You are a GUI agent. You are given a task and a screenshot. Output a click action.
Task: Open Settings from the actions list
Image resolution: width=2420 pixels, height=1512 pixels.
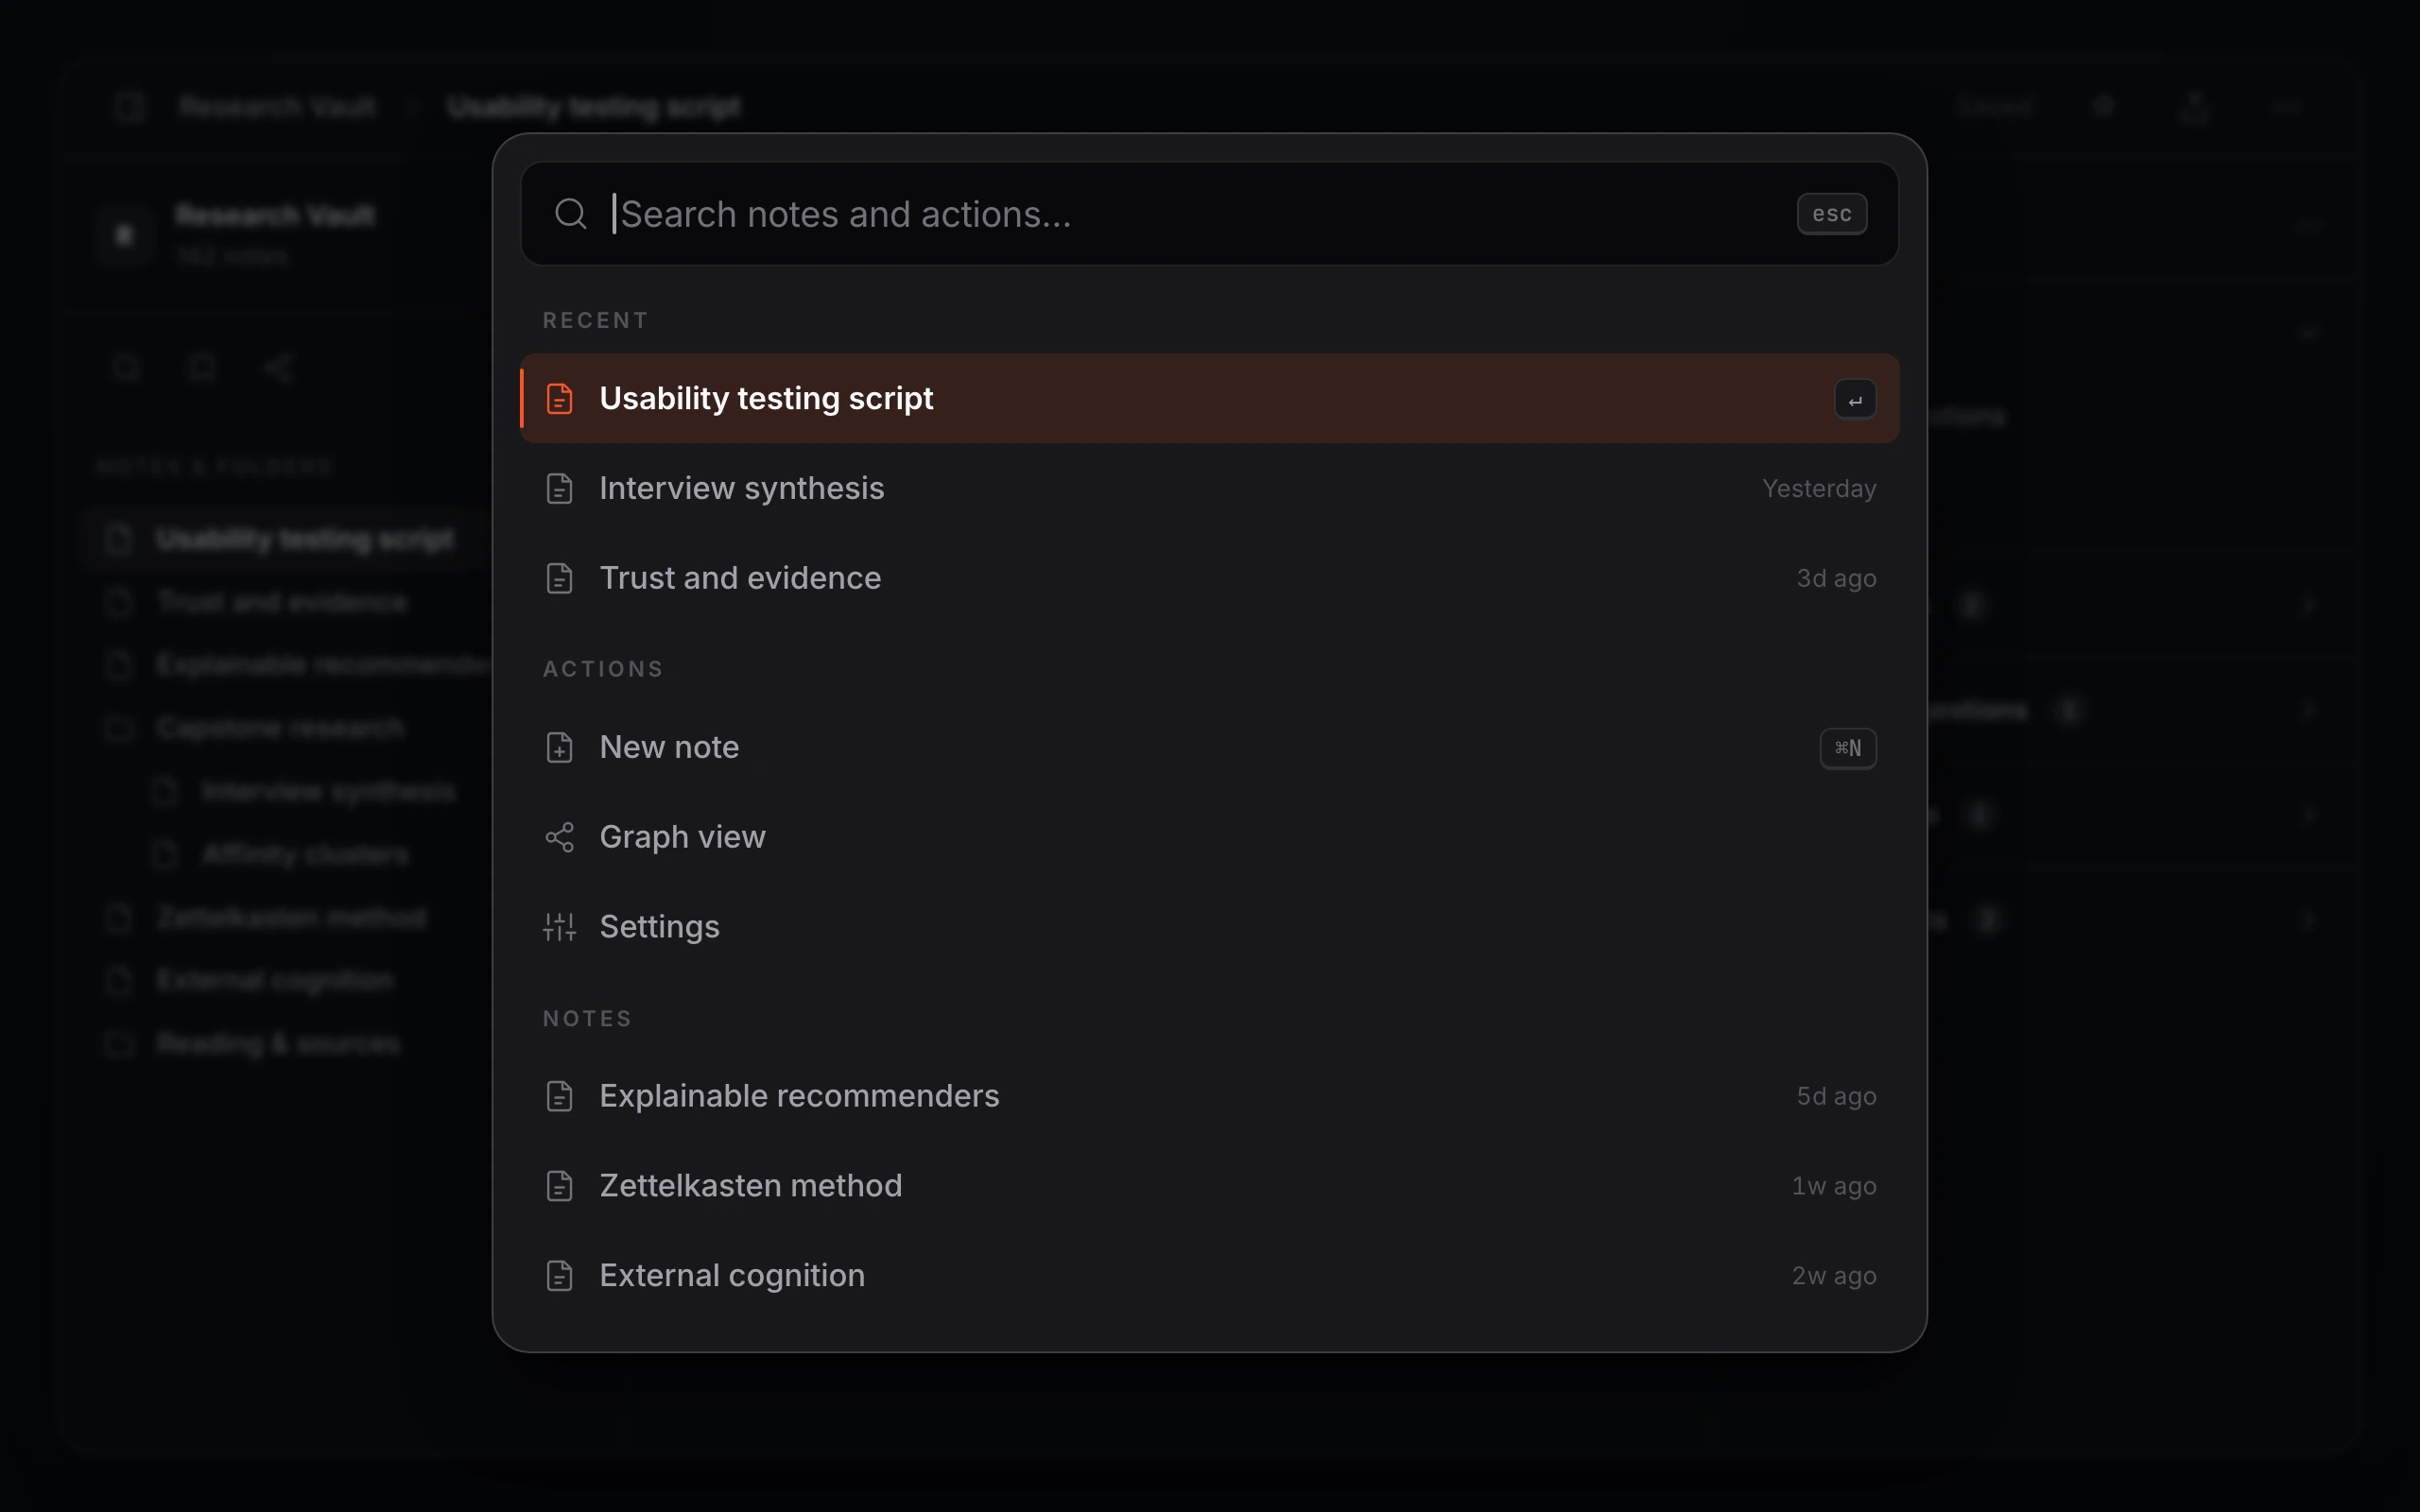pos(1209,927)
